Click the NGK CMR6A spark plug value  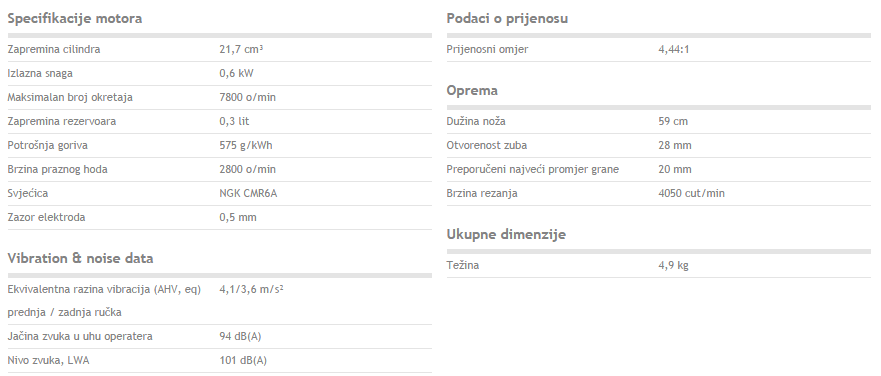pyautogui.click(x=248, y=193)
